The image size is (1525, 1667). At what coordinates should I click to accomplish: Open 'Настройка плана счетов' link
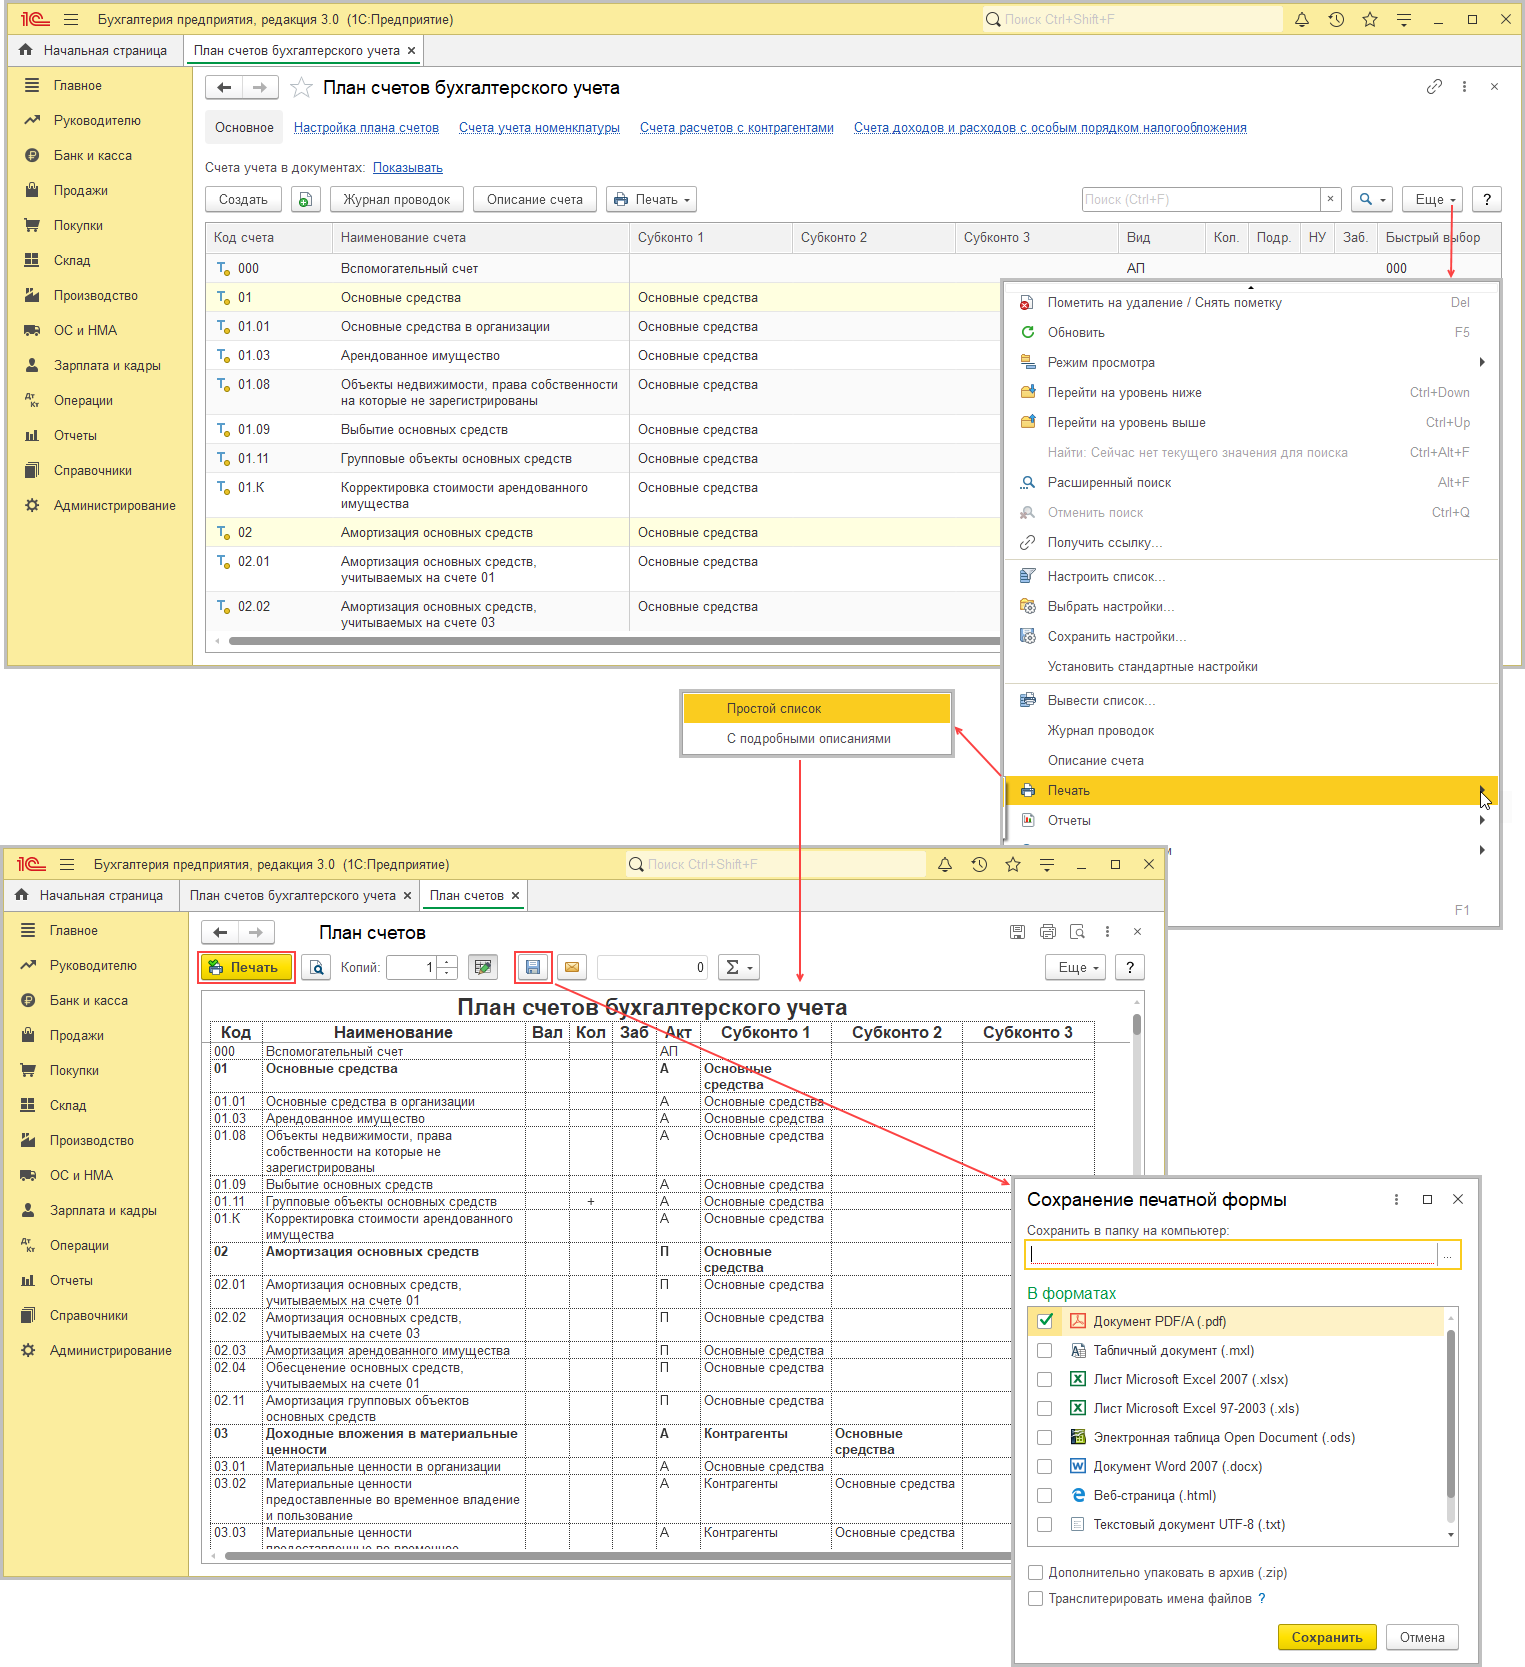coord(366,127)
